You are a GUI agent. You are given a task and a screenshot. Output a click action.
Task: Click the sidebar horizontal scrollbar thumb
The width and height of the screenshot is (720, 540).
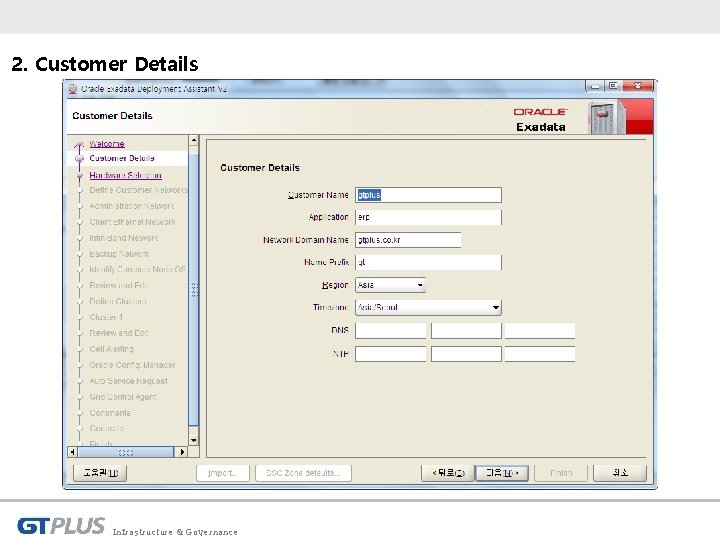click(x=126, y=452)
